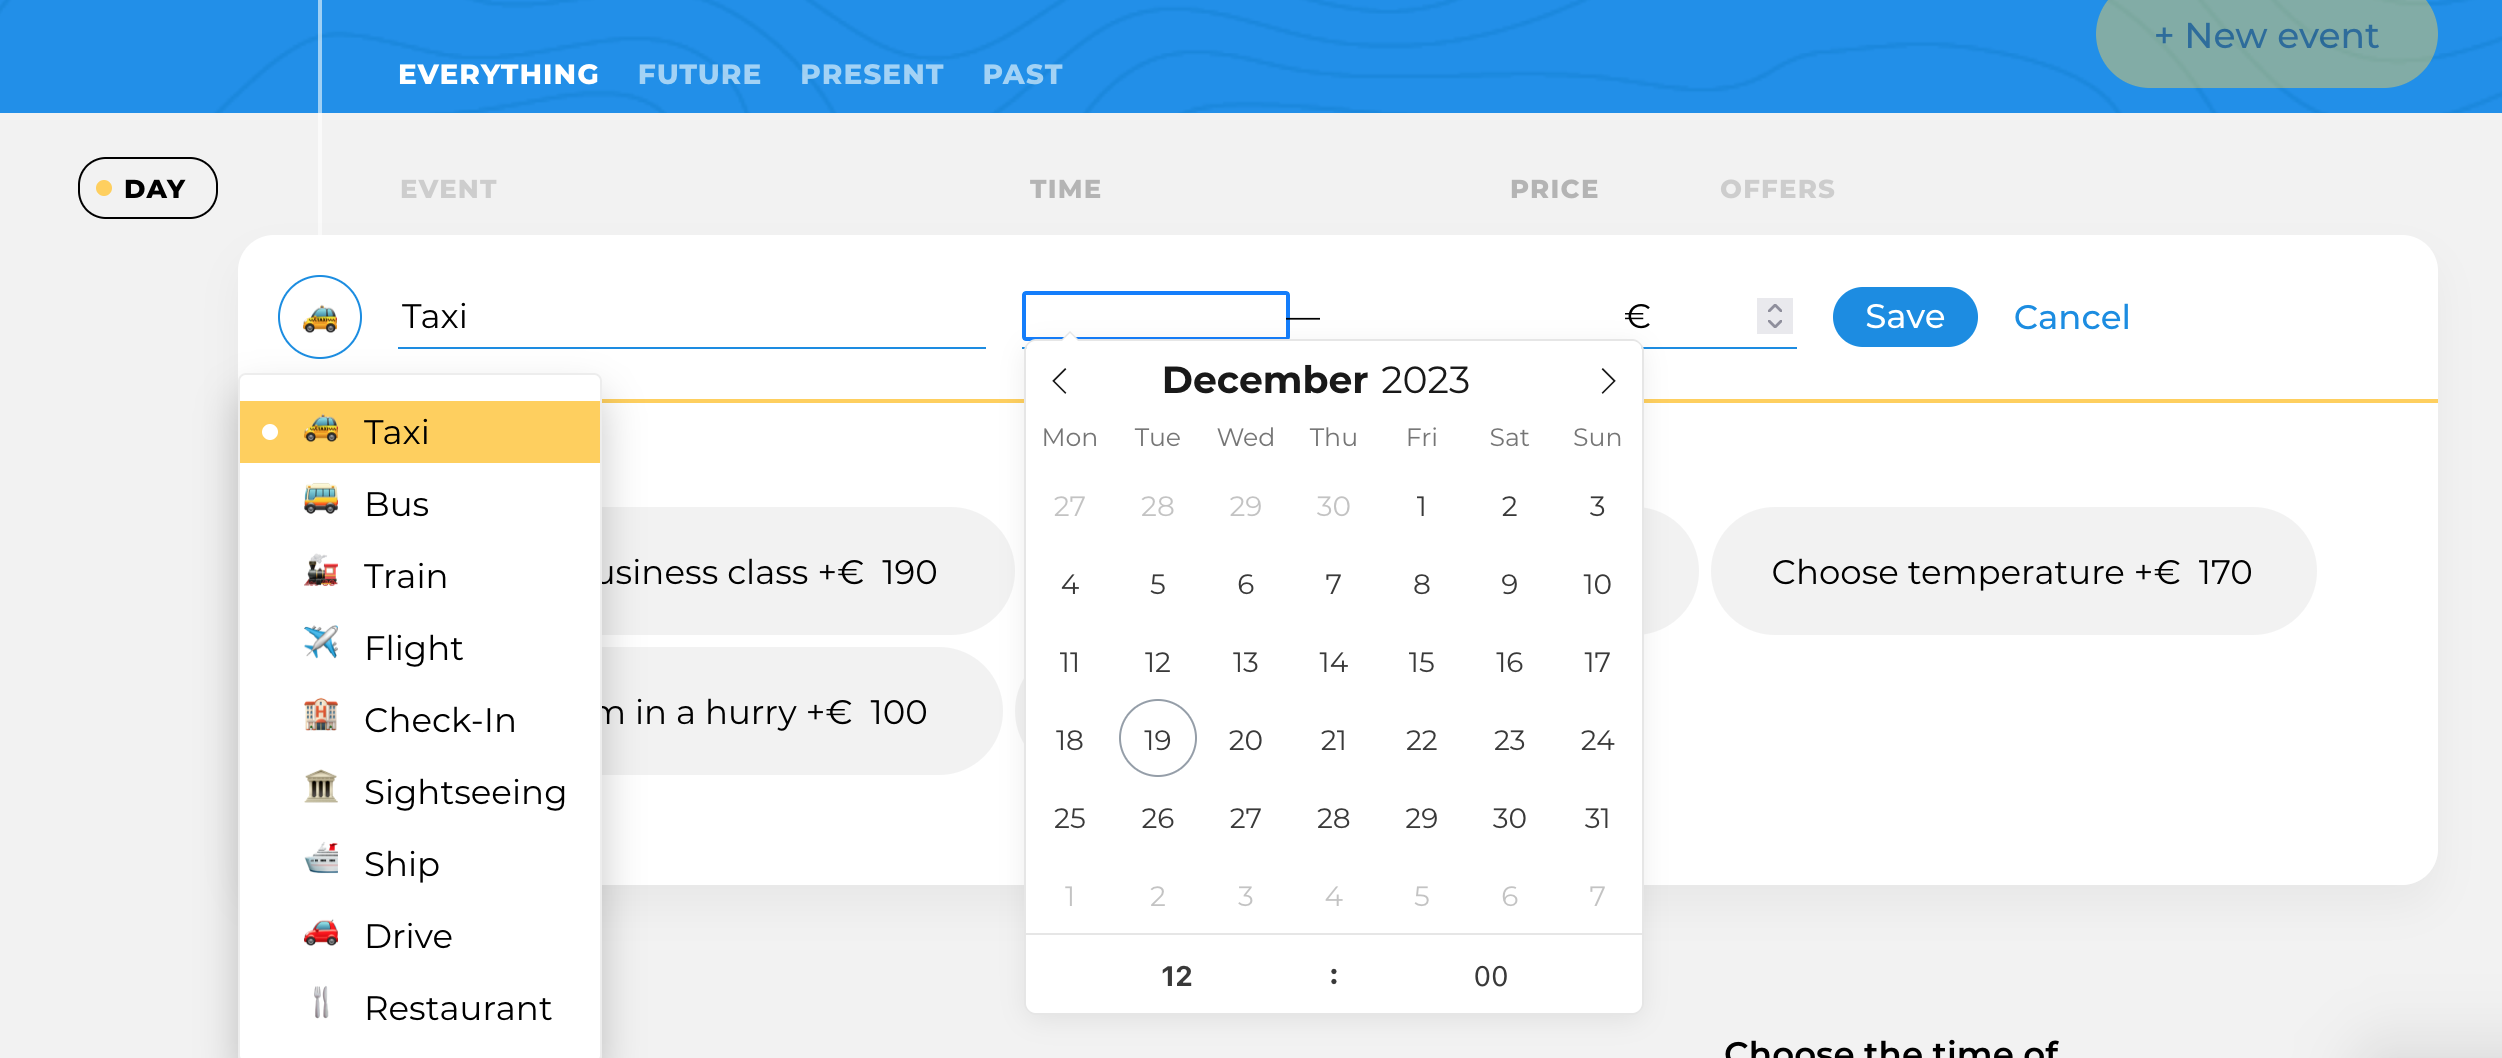2502x1058 pixels.
Task: Switch to the Future filter tab
Action: 699,74
